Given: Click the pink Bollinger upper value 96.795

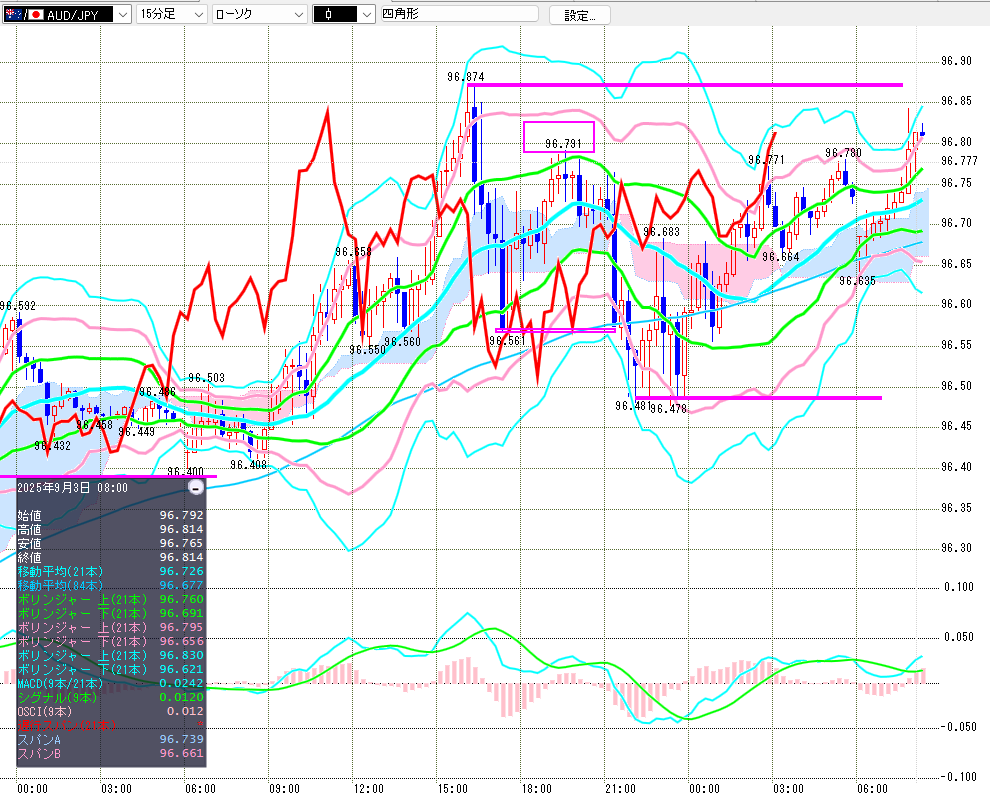Looking at the screenshot, I should [181, 627].
